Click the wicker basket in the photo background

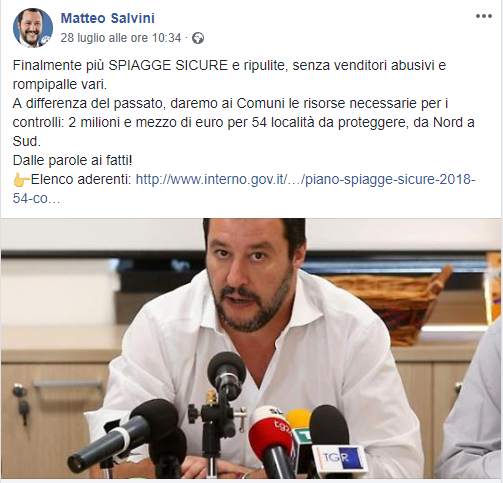click(x=393, y=302)
